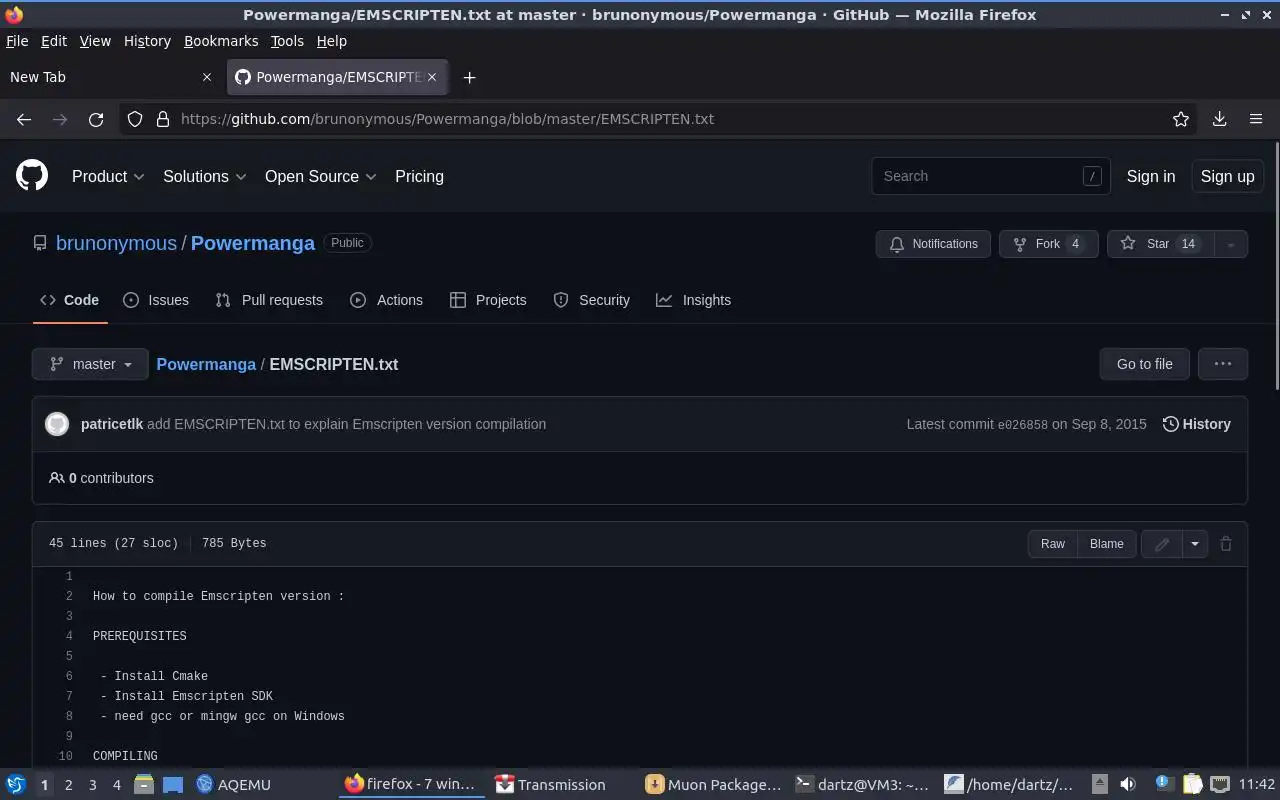
Task: Switch to dartz@VM3 terminal taskbar entry
Action: (862, 784)
